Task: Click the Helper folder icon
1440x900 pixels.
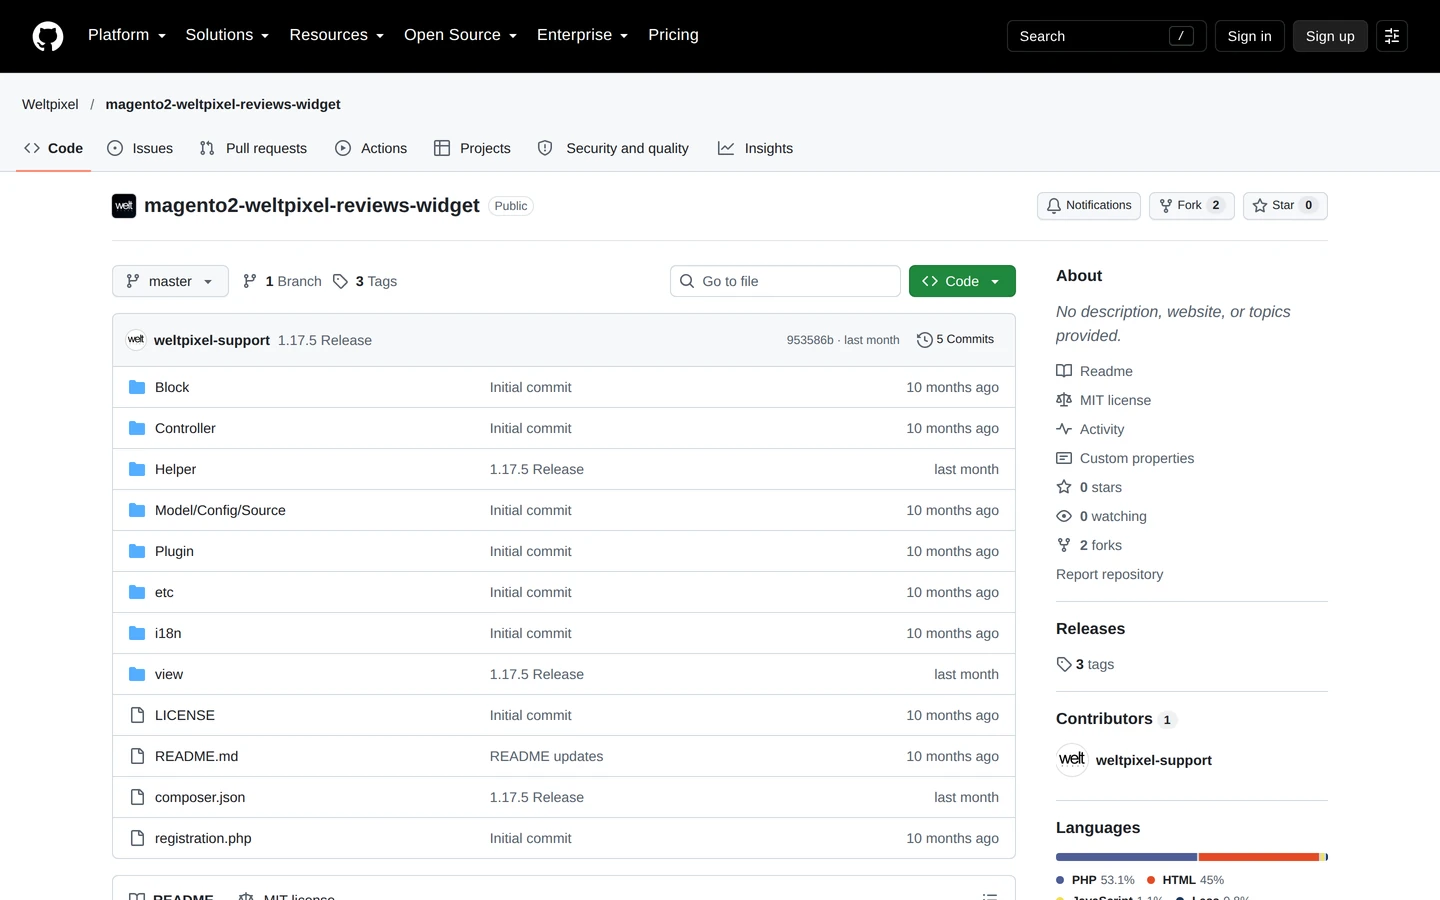Action: (x=137, y=469)
